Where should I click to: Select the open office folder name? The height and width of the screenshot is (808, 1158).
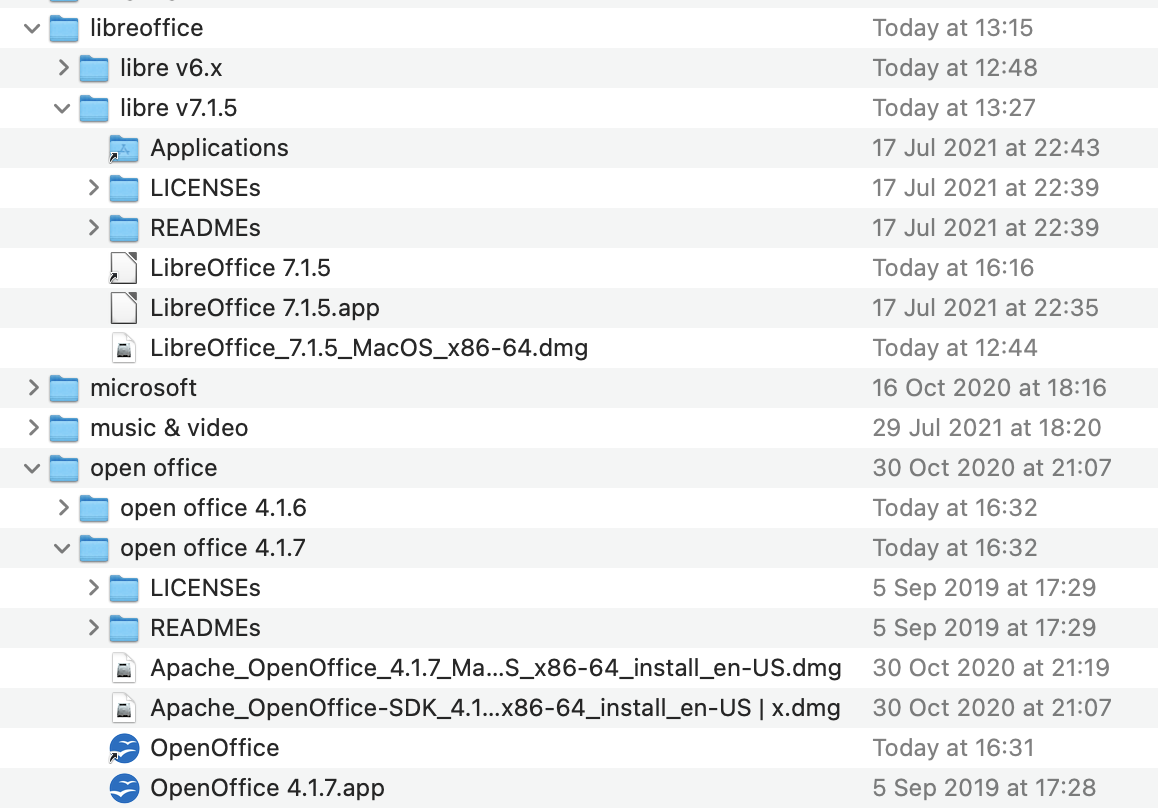(153, 468)
